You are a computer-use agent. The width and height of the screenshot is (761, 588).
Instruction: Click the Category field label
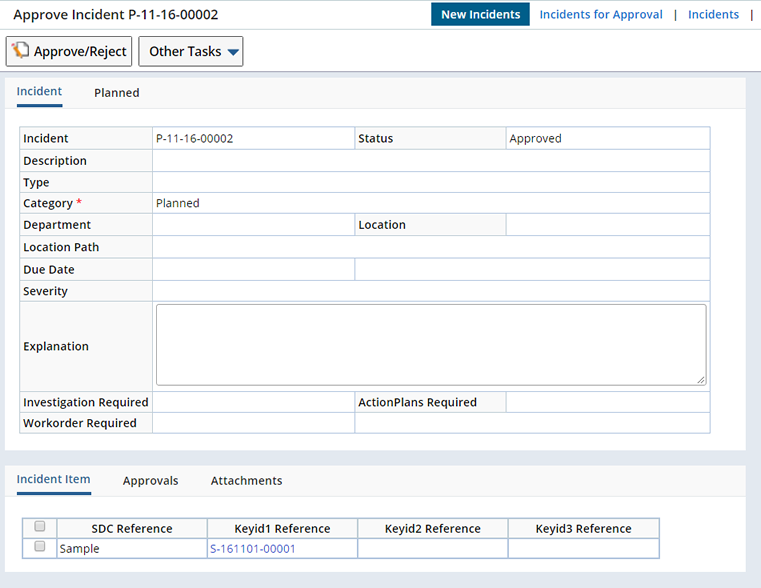point(48,203)
